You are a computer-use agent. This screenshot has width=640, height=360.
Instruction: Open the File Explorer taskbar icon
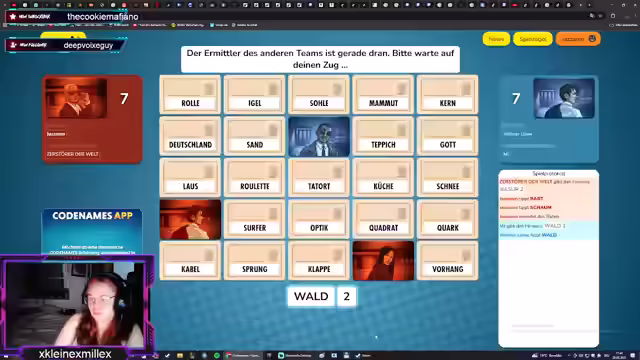180,356
